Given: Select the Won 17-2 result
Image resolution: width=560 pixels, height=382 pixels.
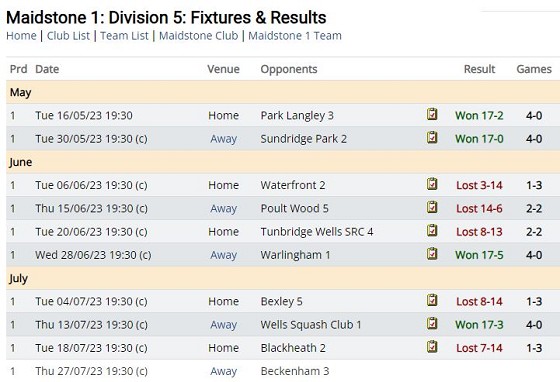Looking at the screenshot, I should click(479, 116).
